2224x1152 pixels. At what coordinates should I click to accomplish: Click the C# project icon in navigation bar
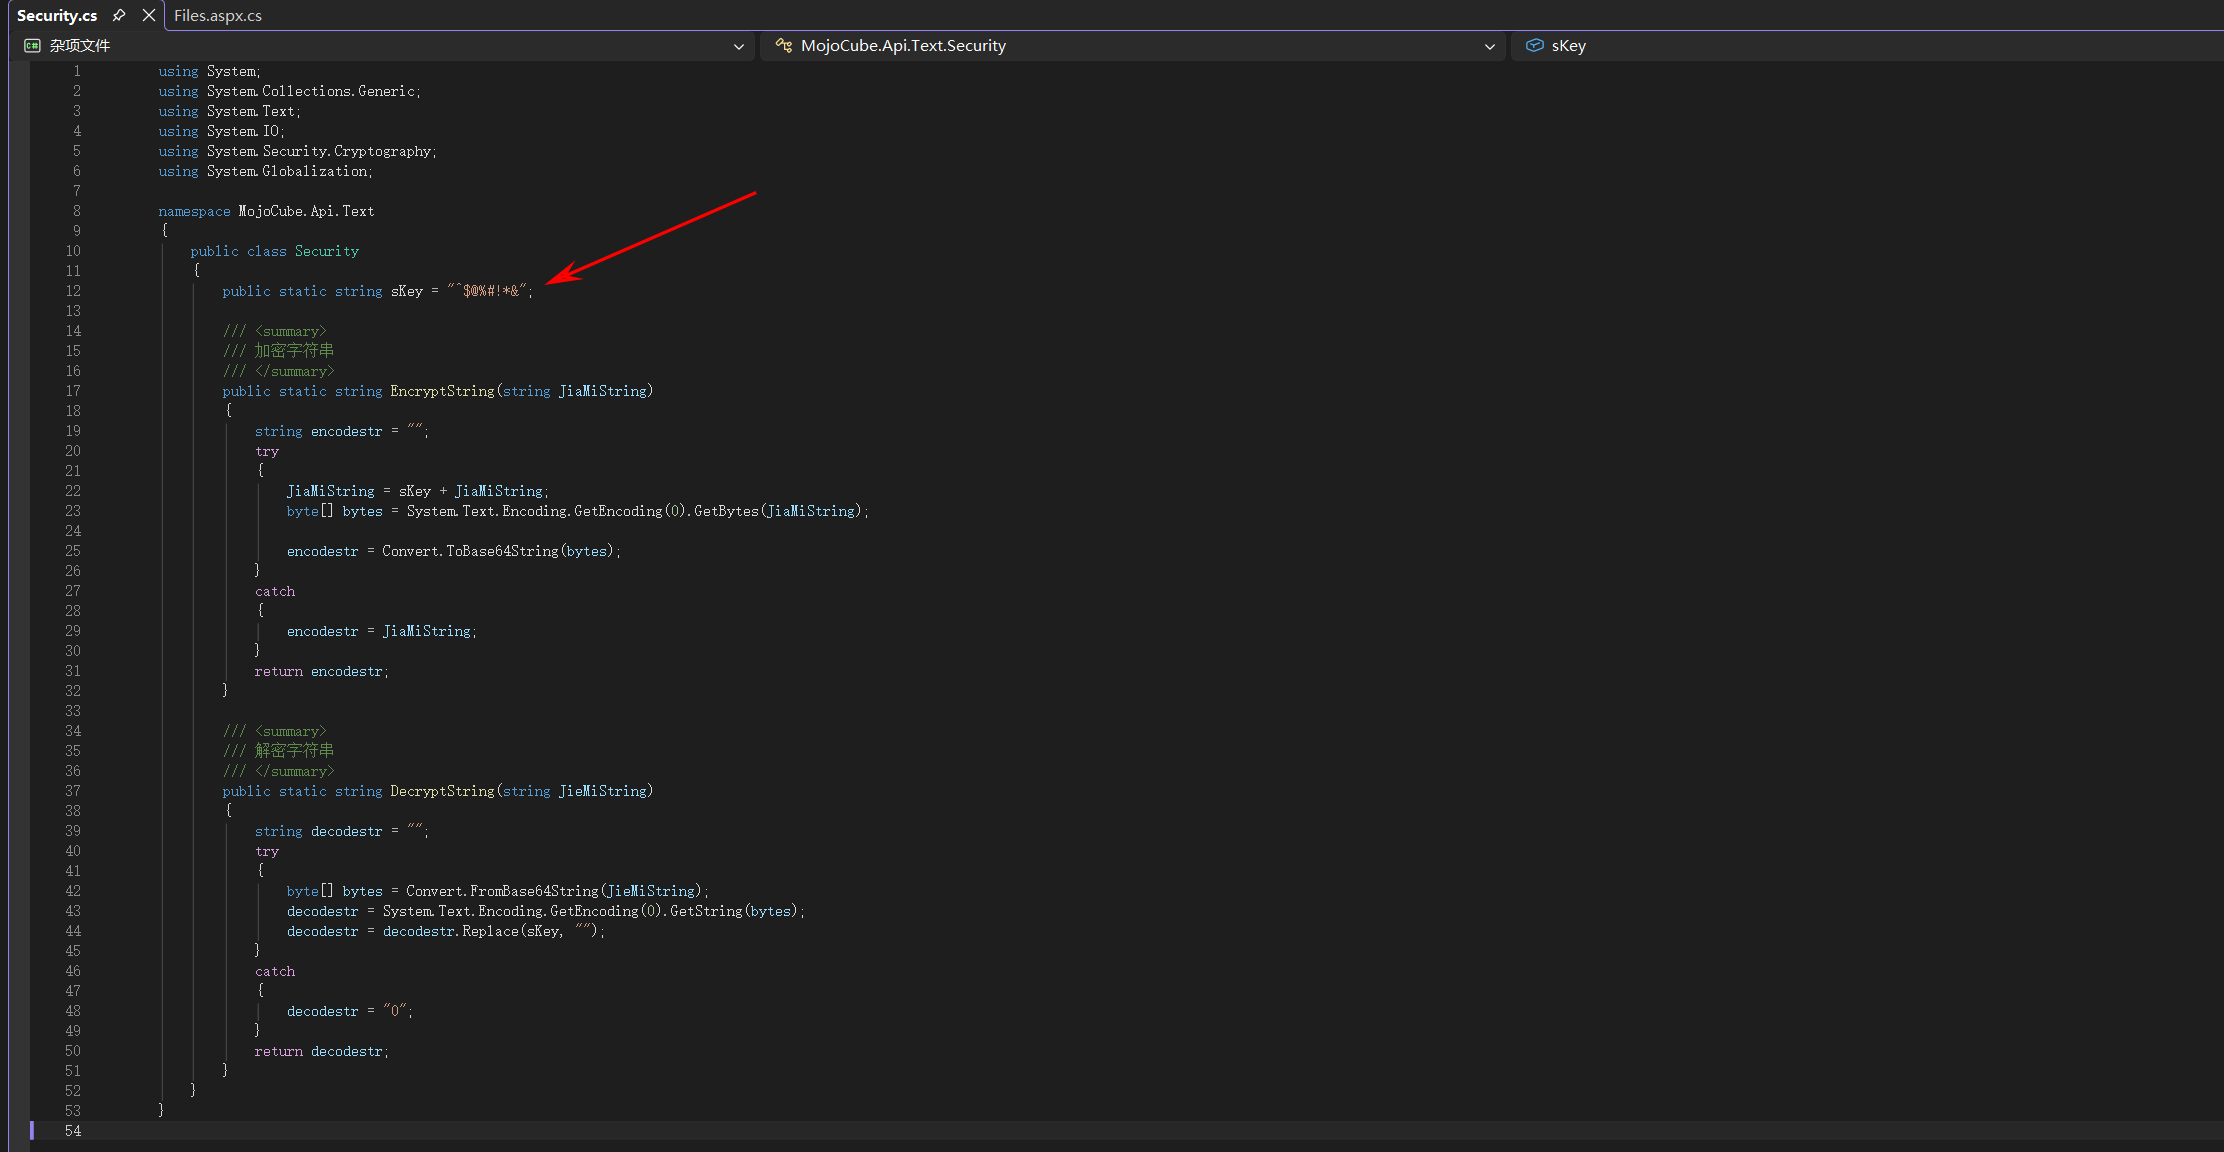(x=32, y=46)
